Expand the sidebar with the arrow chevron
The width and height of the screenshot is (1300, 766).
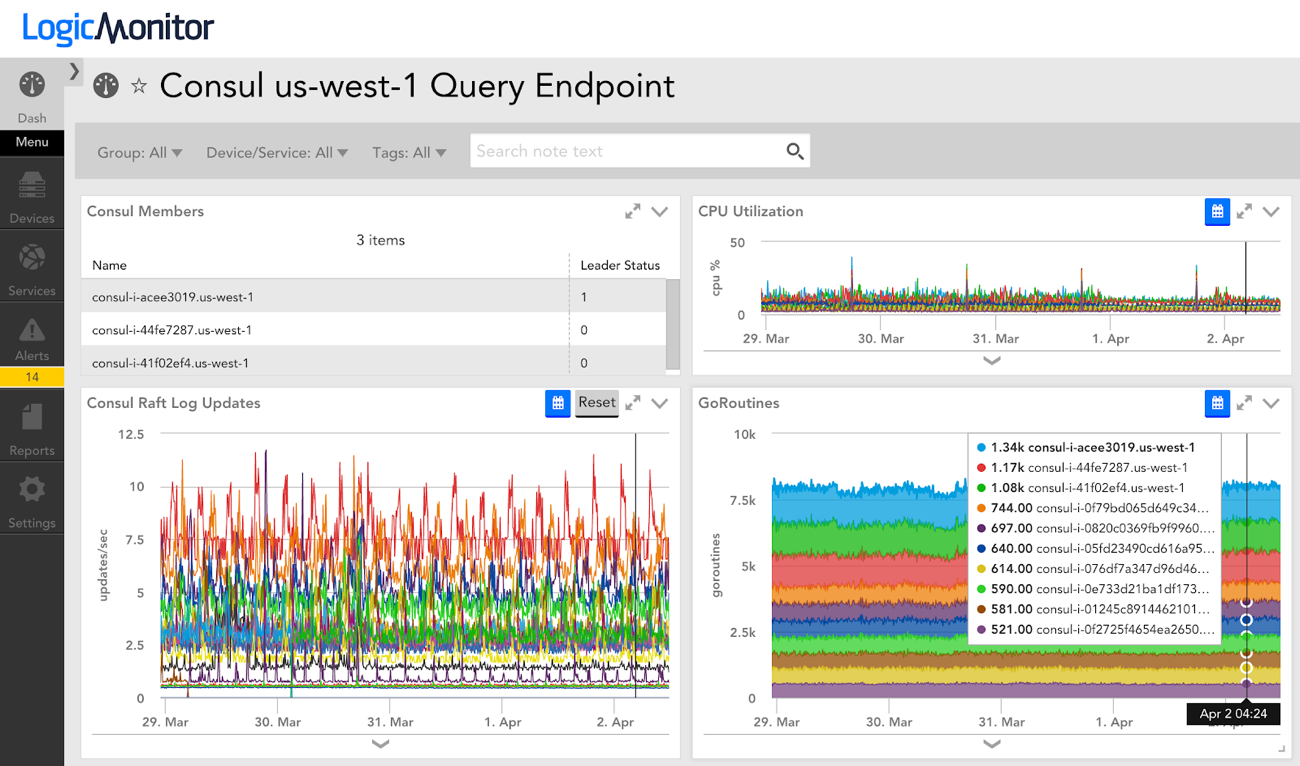tap(74, 71)
